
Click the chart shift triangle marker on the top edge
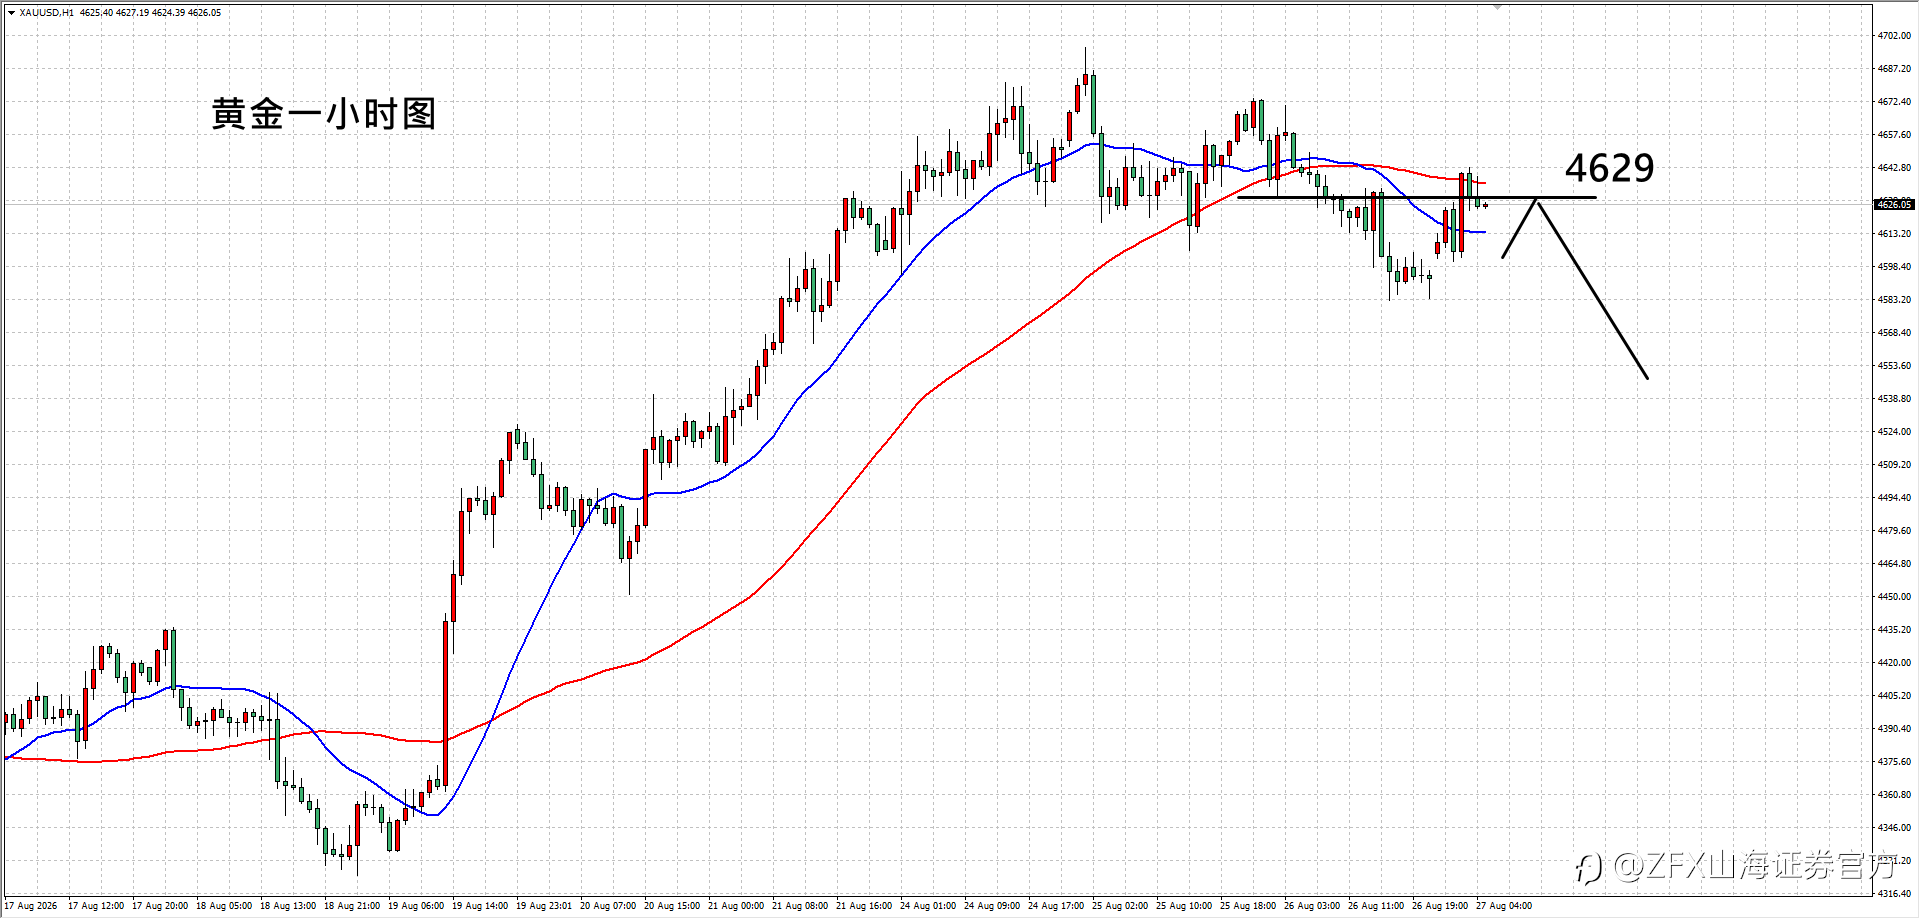click(1497, 7)
